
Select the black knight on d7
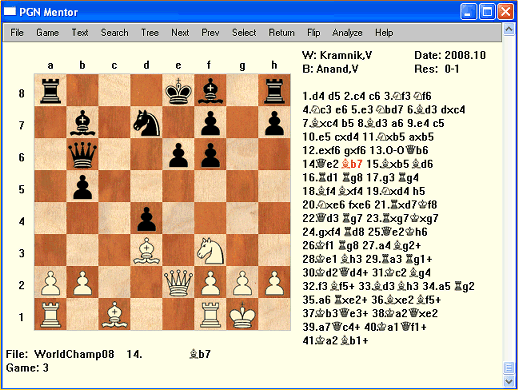[x=146, y=122]
